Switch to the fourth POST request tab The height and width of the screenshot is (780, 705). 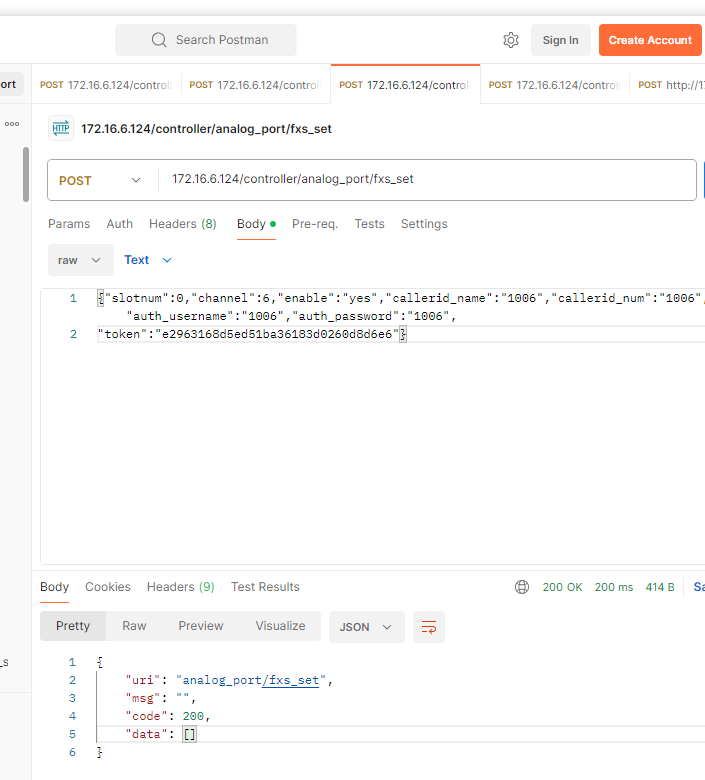click(555, 85)
